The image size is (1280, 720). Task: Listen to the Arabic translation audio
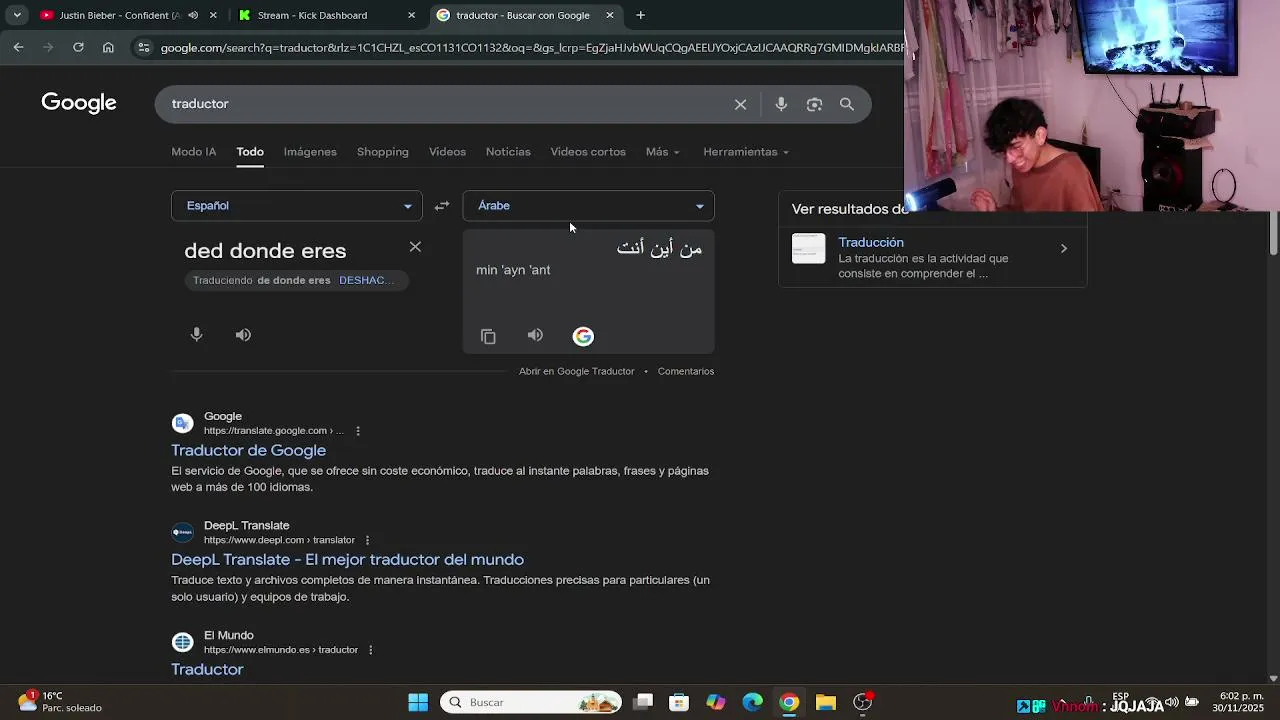pyautogui.click(x=535, y=335)
